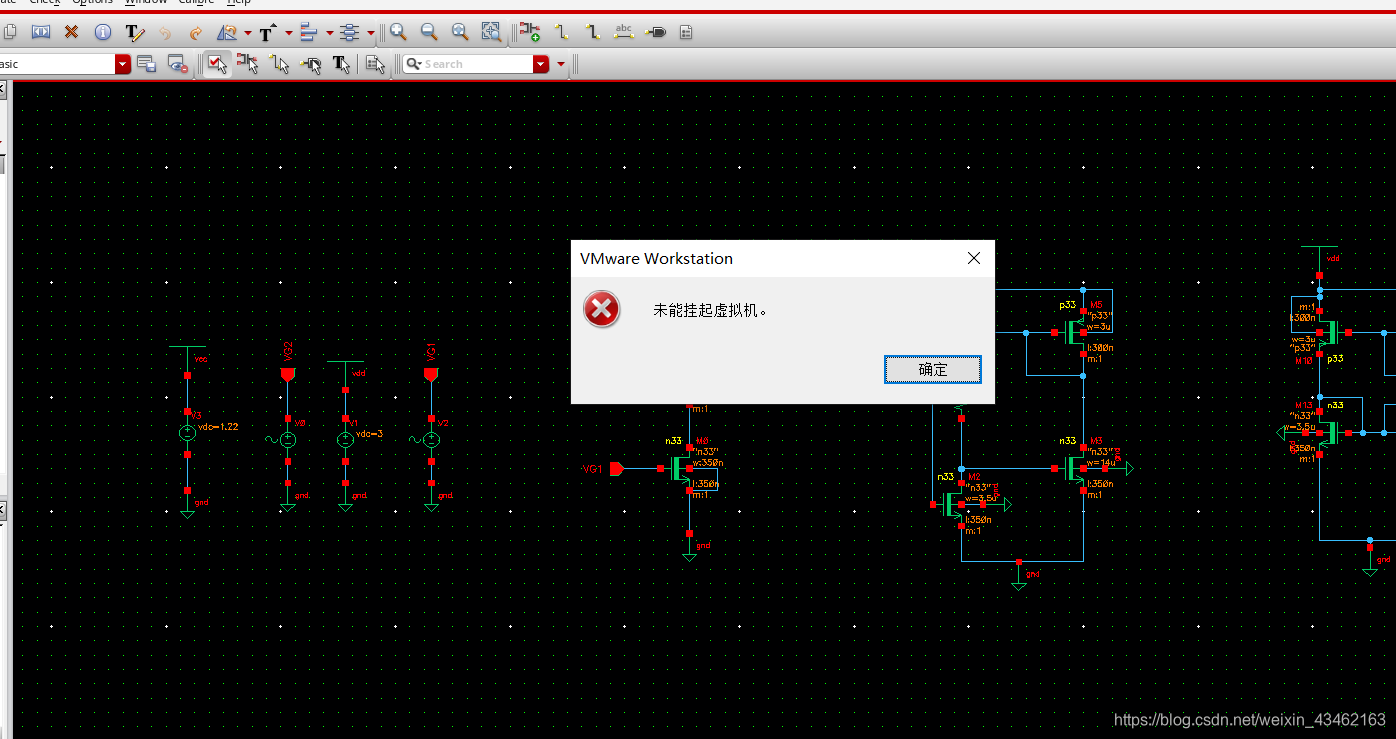1396x739 pixels.
Task: Toggle the select instances filter icon
Action: tap(248, 64)
